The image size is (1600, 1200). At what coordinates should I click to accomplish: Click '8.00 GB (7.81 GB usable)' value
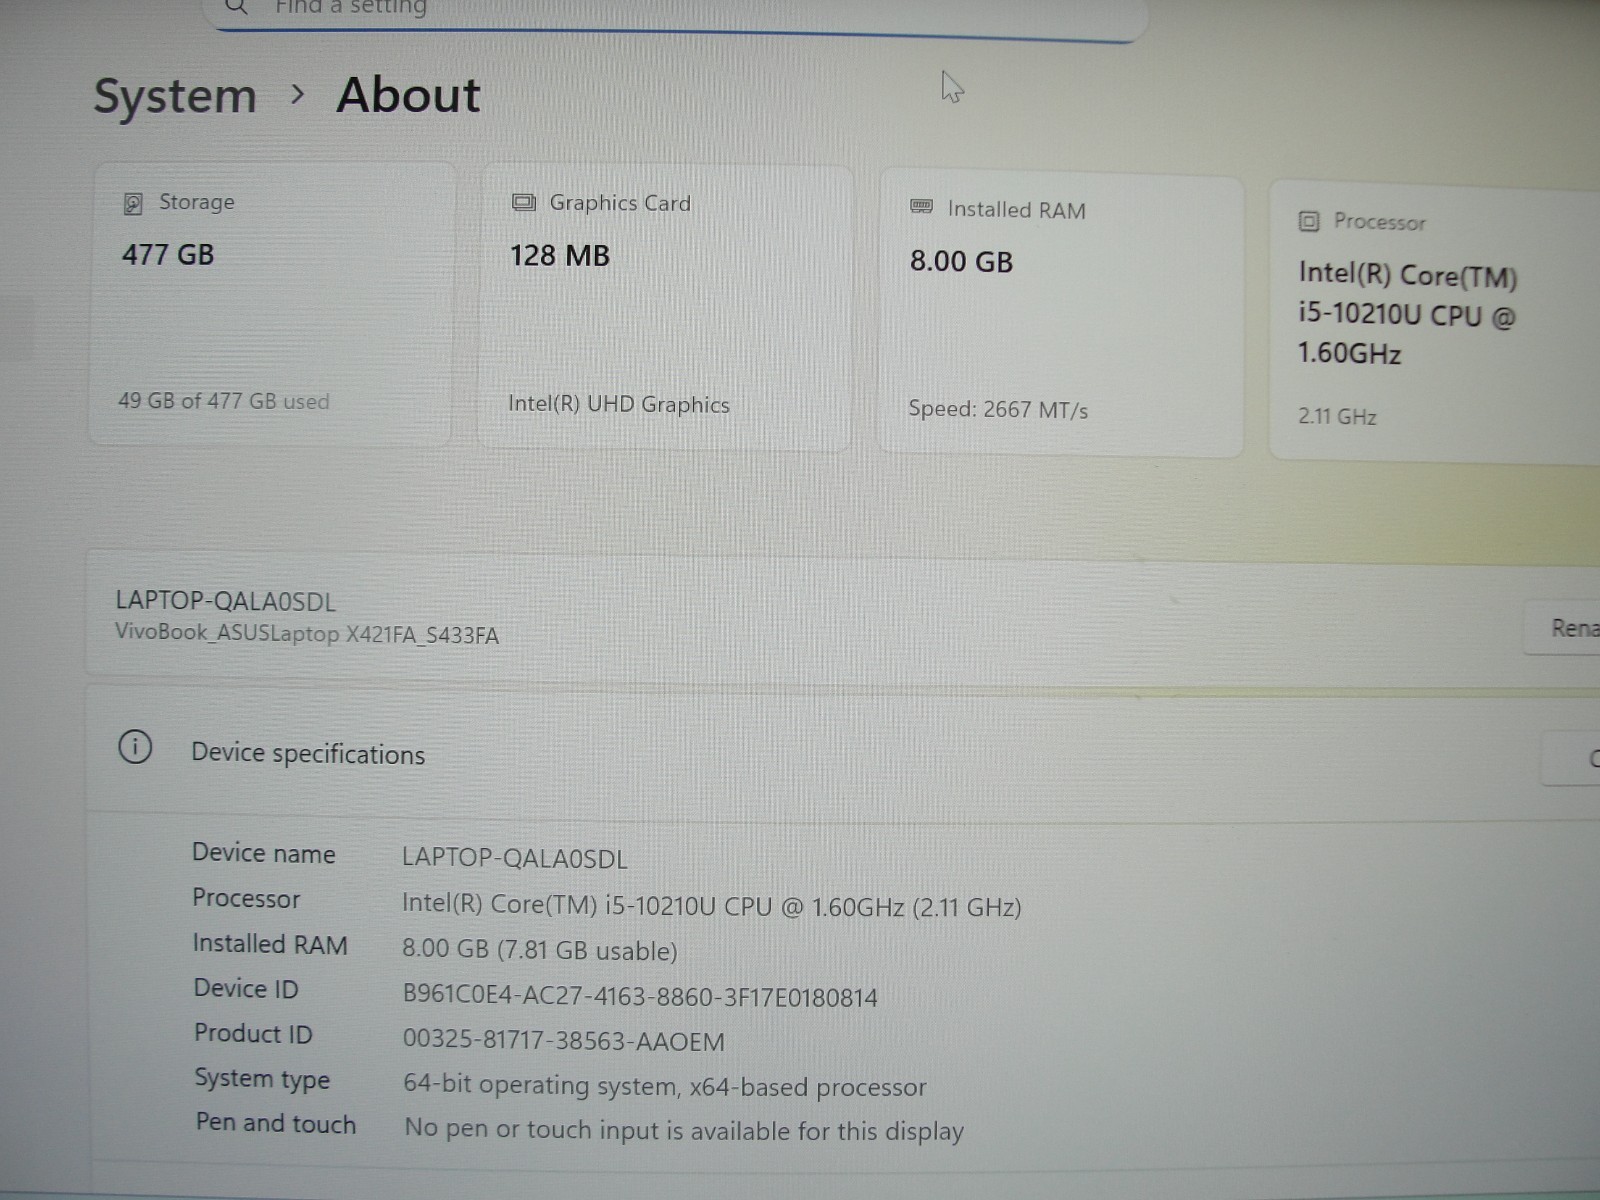tap(539, 950)
